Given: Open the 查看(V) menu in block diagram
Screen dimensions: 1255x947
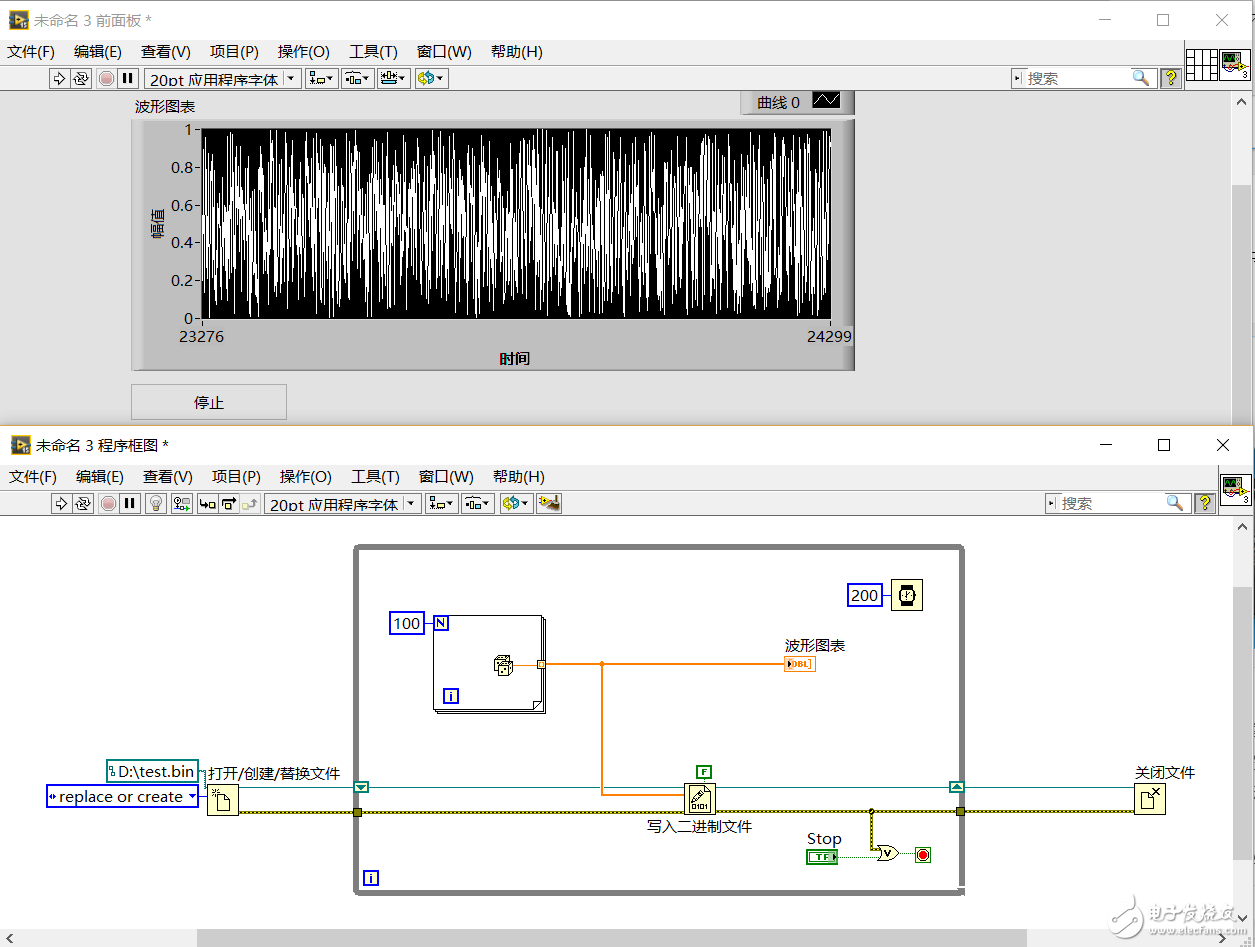Looking at the screenshot, I should click(167, 477).
